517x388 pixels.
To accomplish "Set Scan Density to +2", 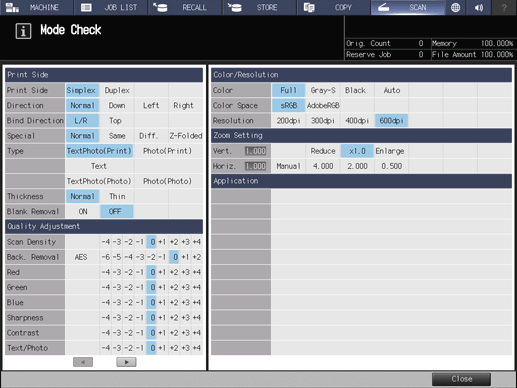I will point(174,242).
